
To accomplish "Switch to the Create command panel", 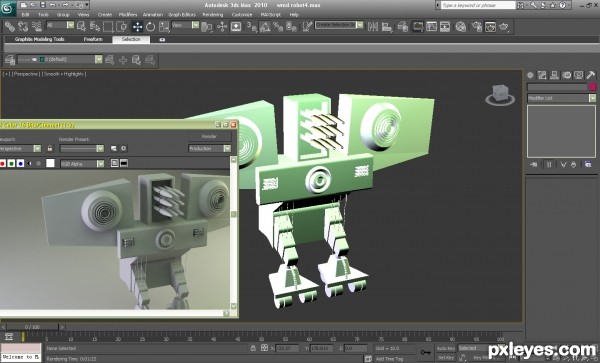I will 530,75.
